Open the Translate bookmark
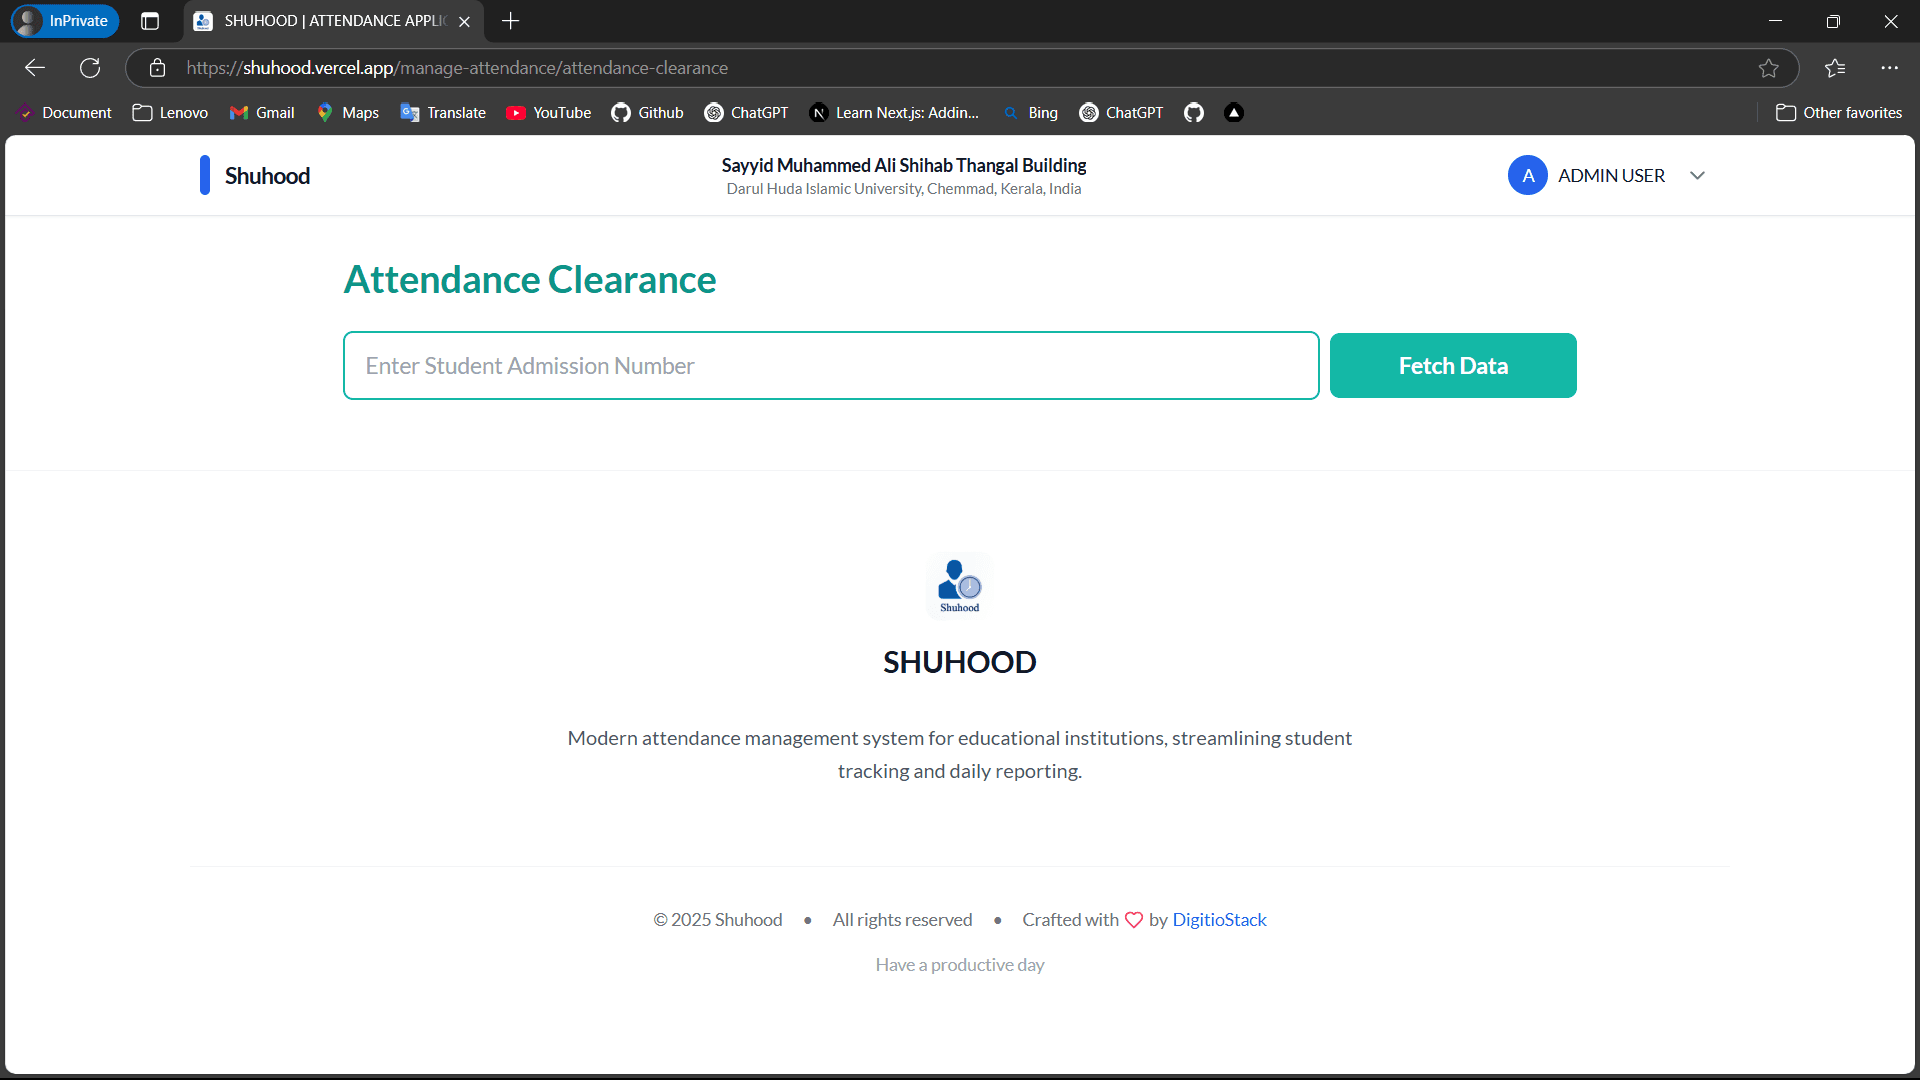Viewport: 1920px width, 1080px height. click(x=443, y=113)
